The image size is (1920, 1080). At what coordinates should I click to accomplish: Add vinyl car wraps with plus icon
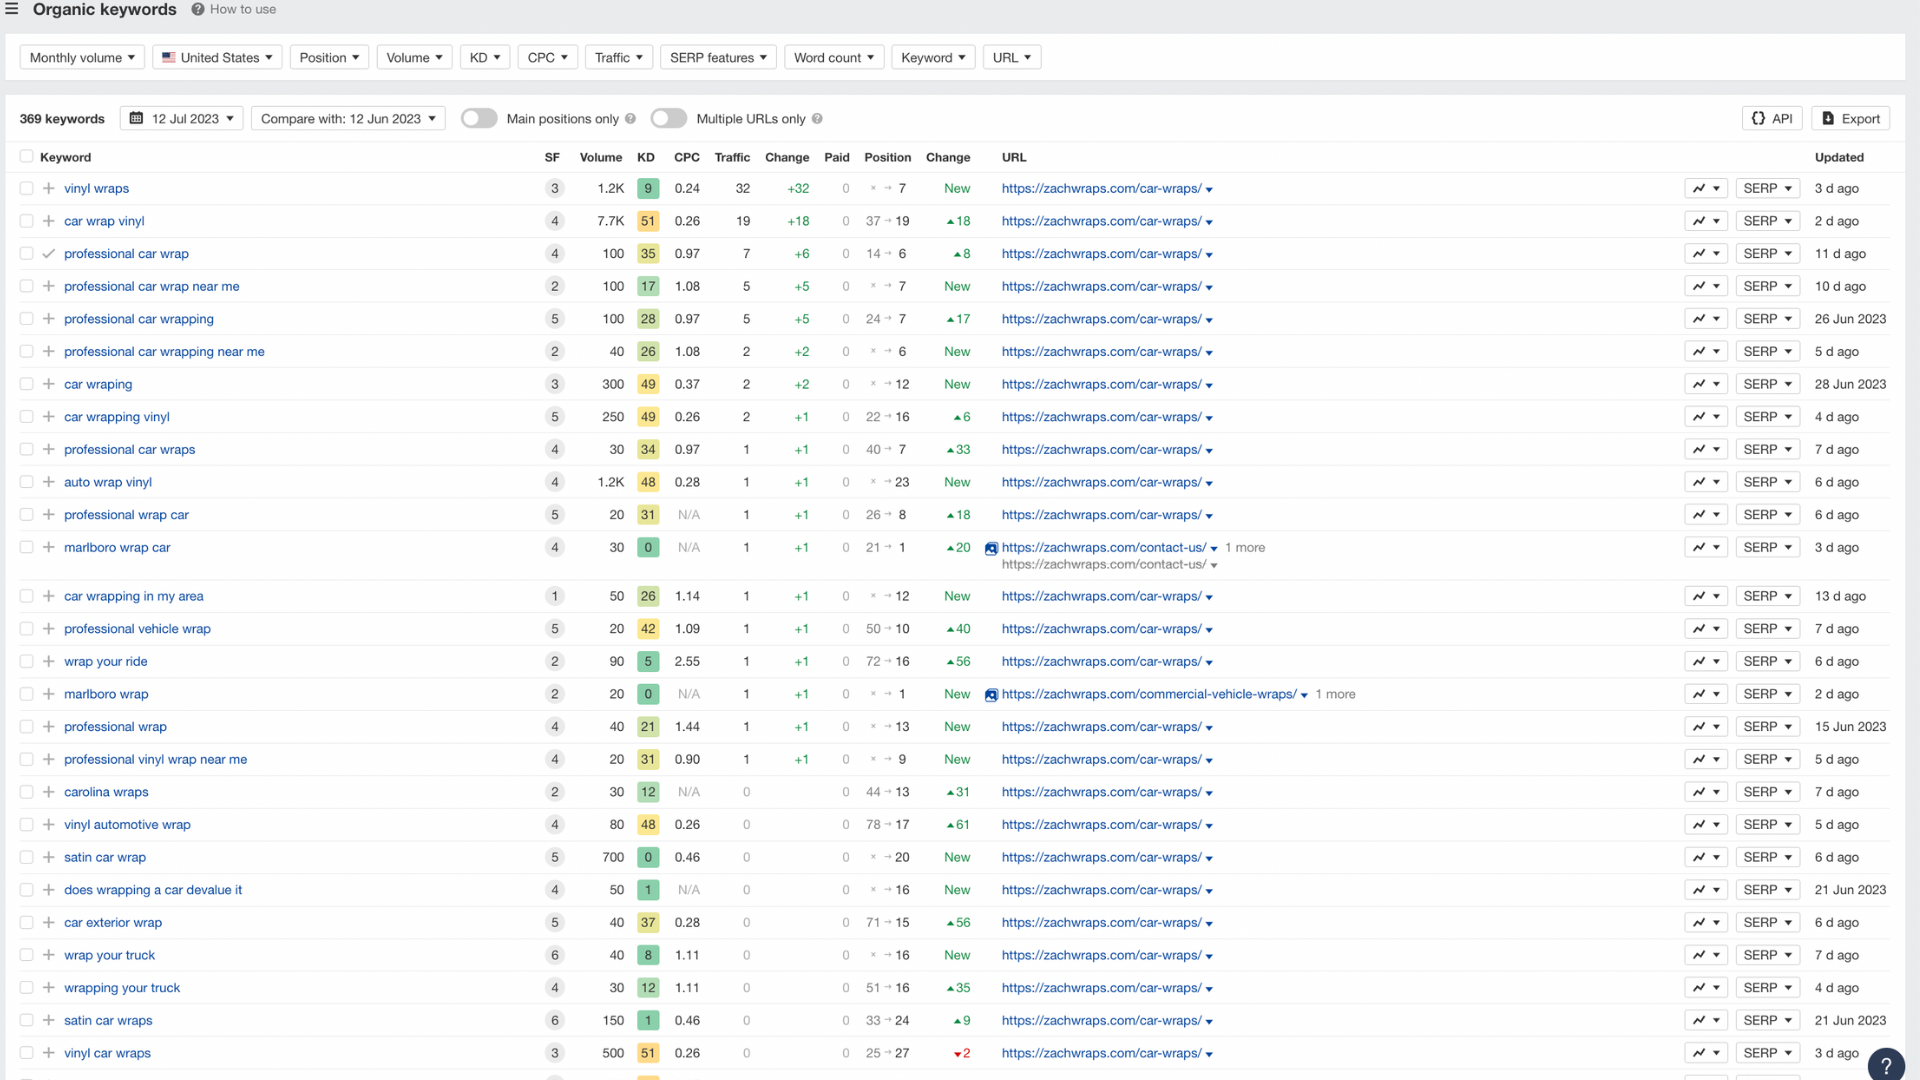point(48,1053)
